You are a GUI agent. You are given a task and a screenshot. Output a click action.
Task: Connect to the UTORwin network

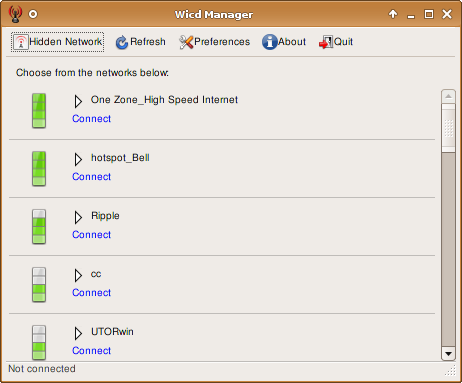point(91,351)
